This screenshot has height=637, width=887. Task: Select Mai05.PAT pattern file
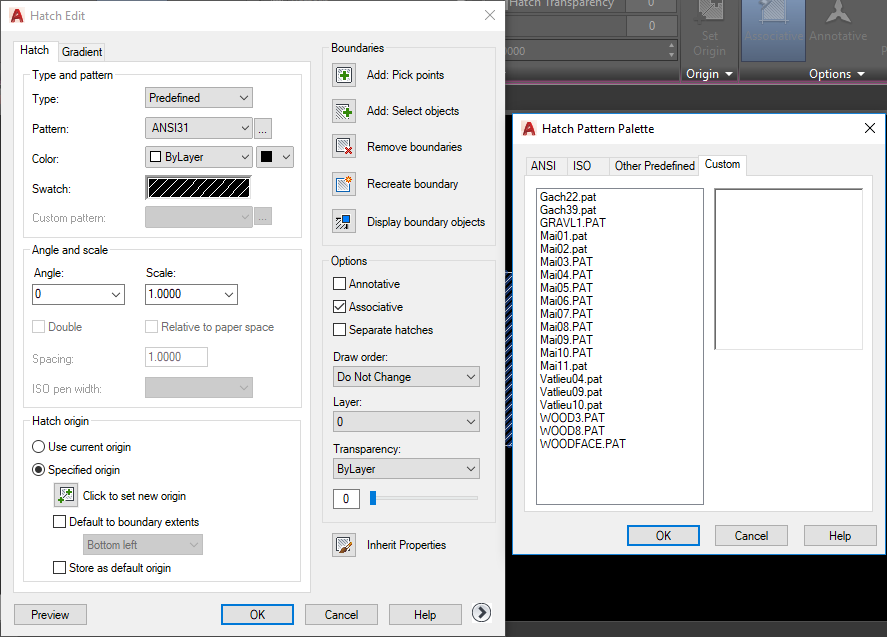point(566,288)
